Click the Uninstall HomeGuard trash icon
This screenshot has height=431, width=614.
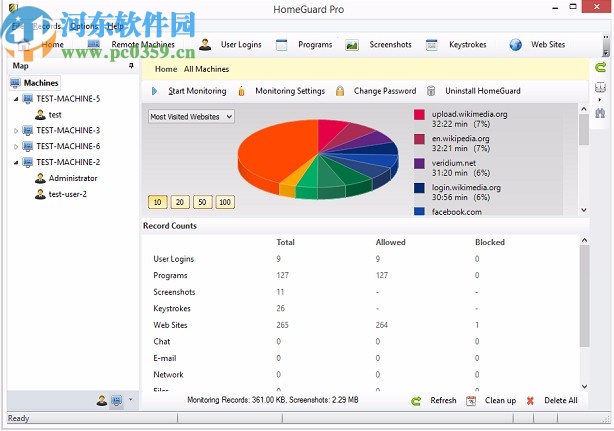point(431,91)
